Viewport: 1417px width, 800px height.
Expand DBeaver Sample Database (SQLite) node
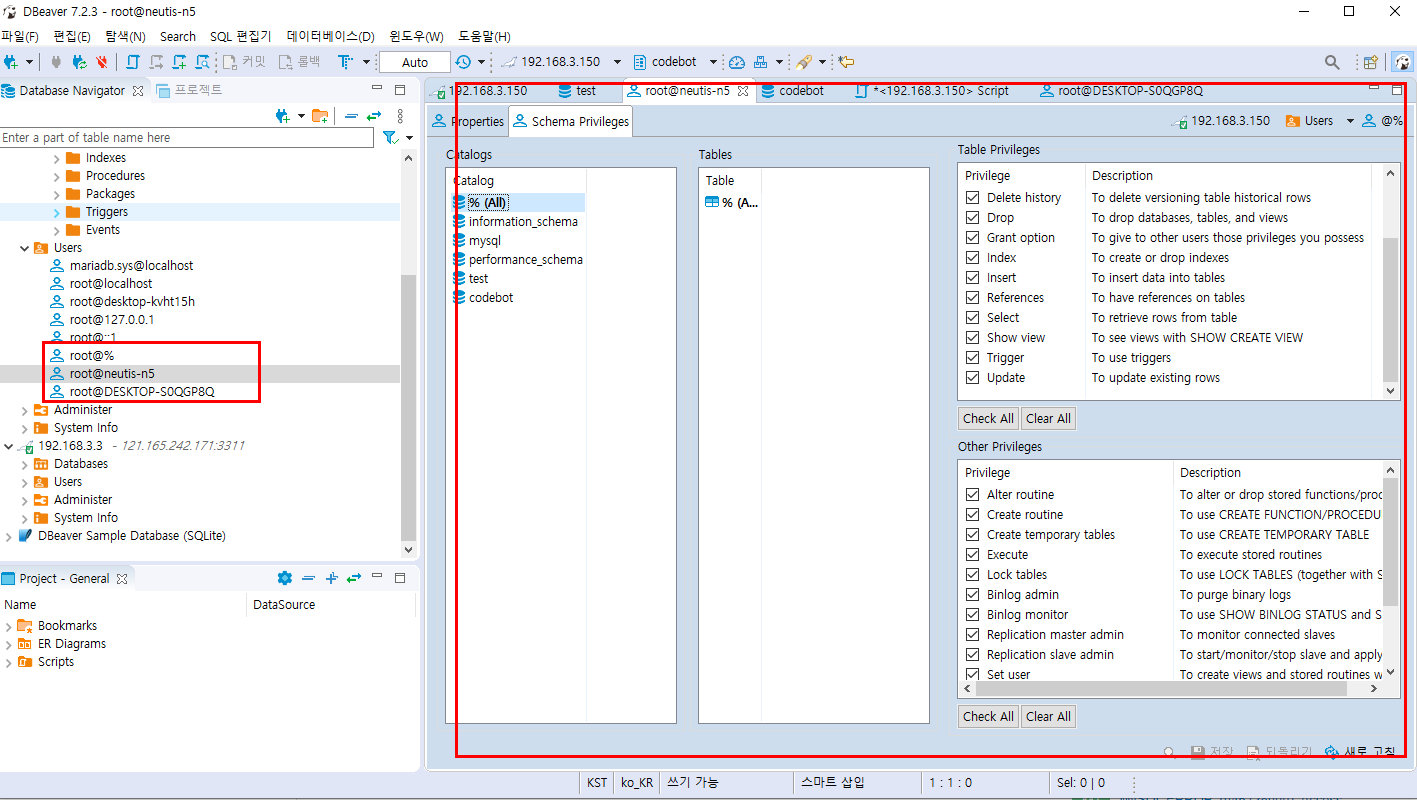9,536
